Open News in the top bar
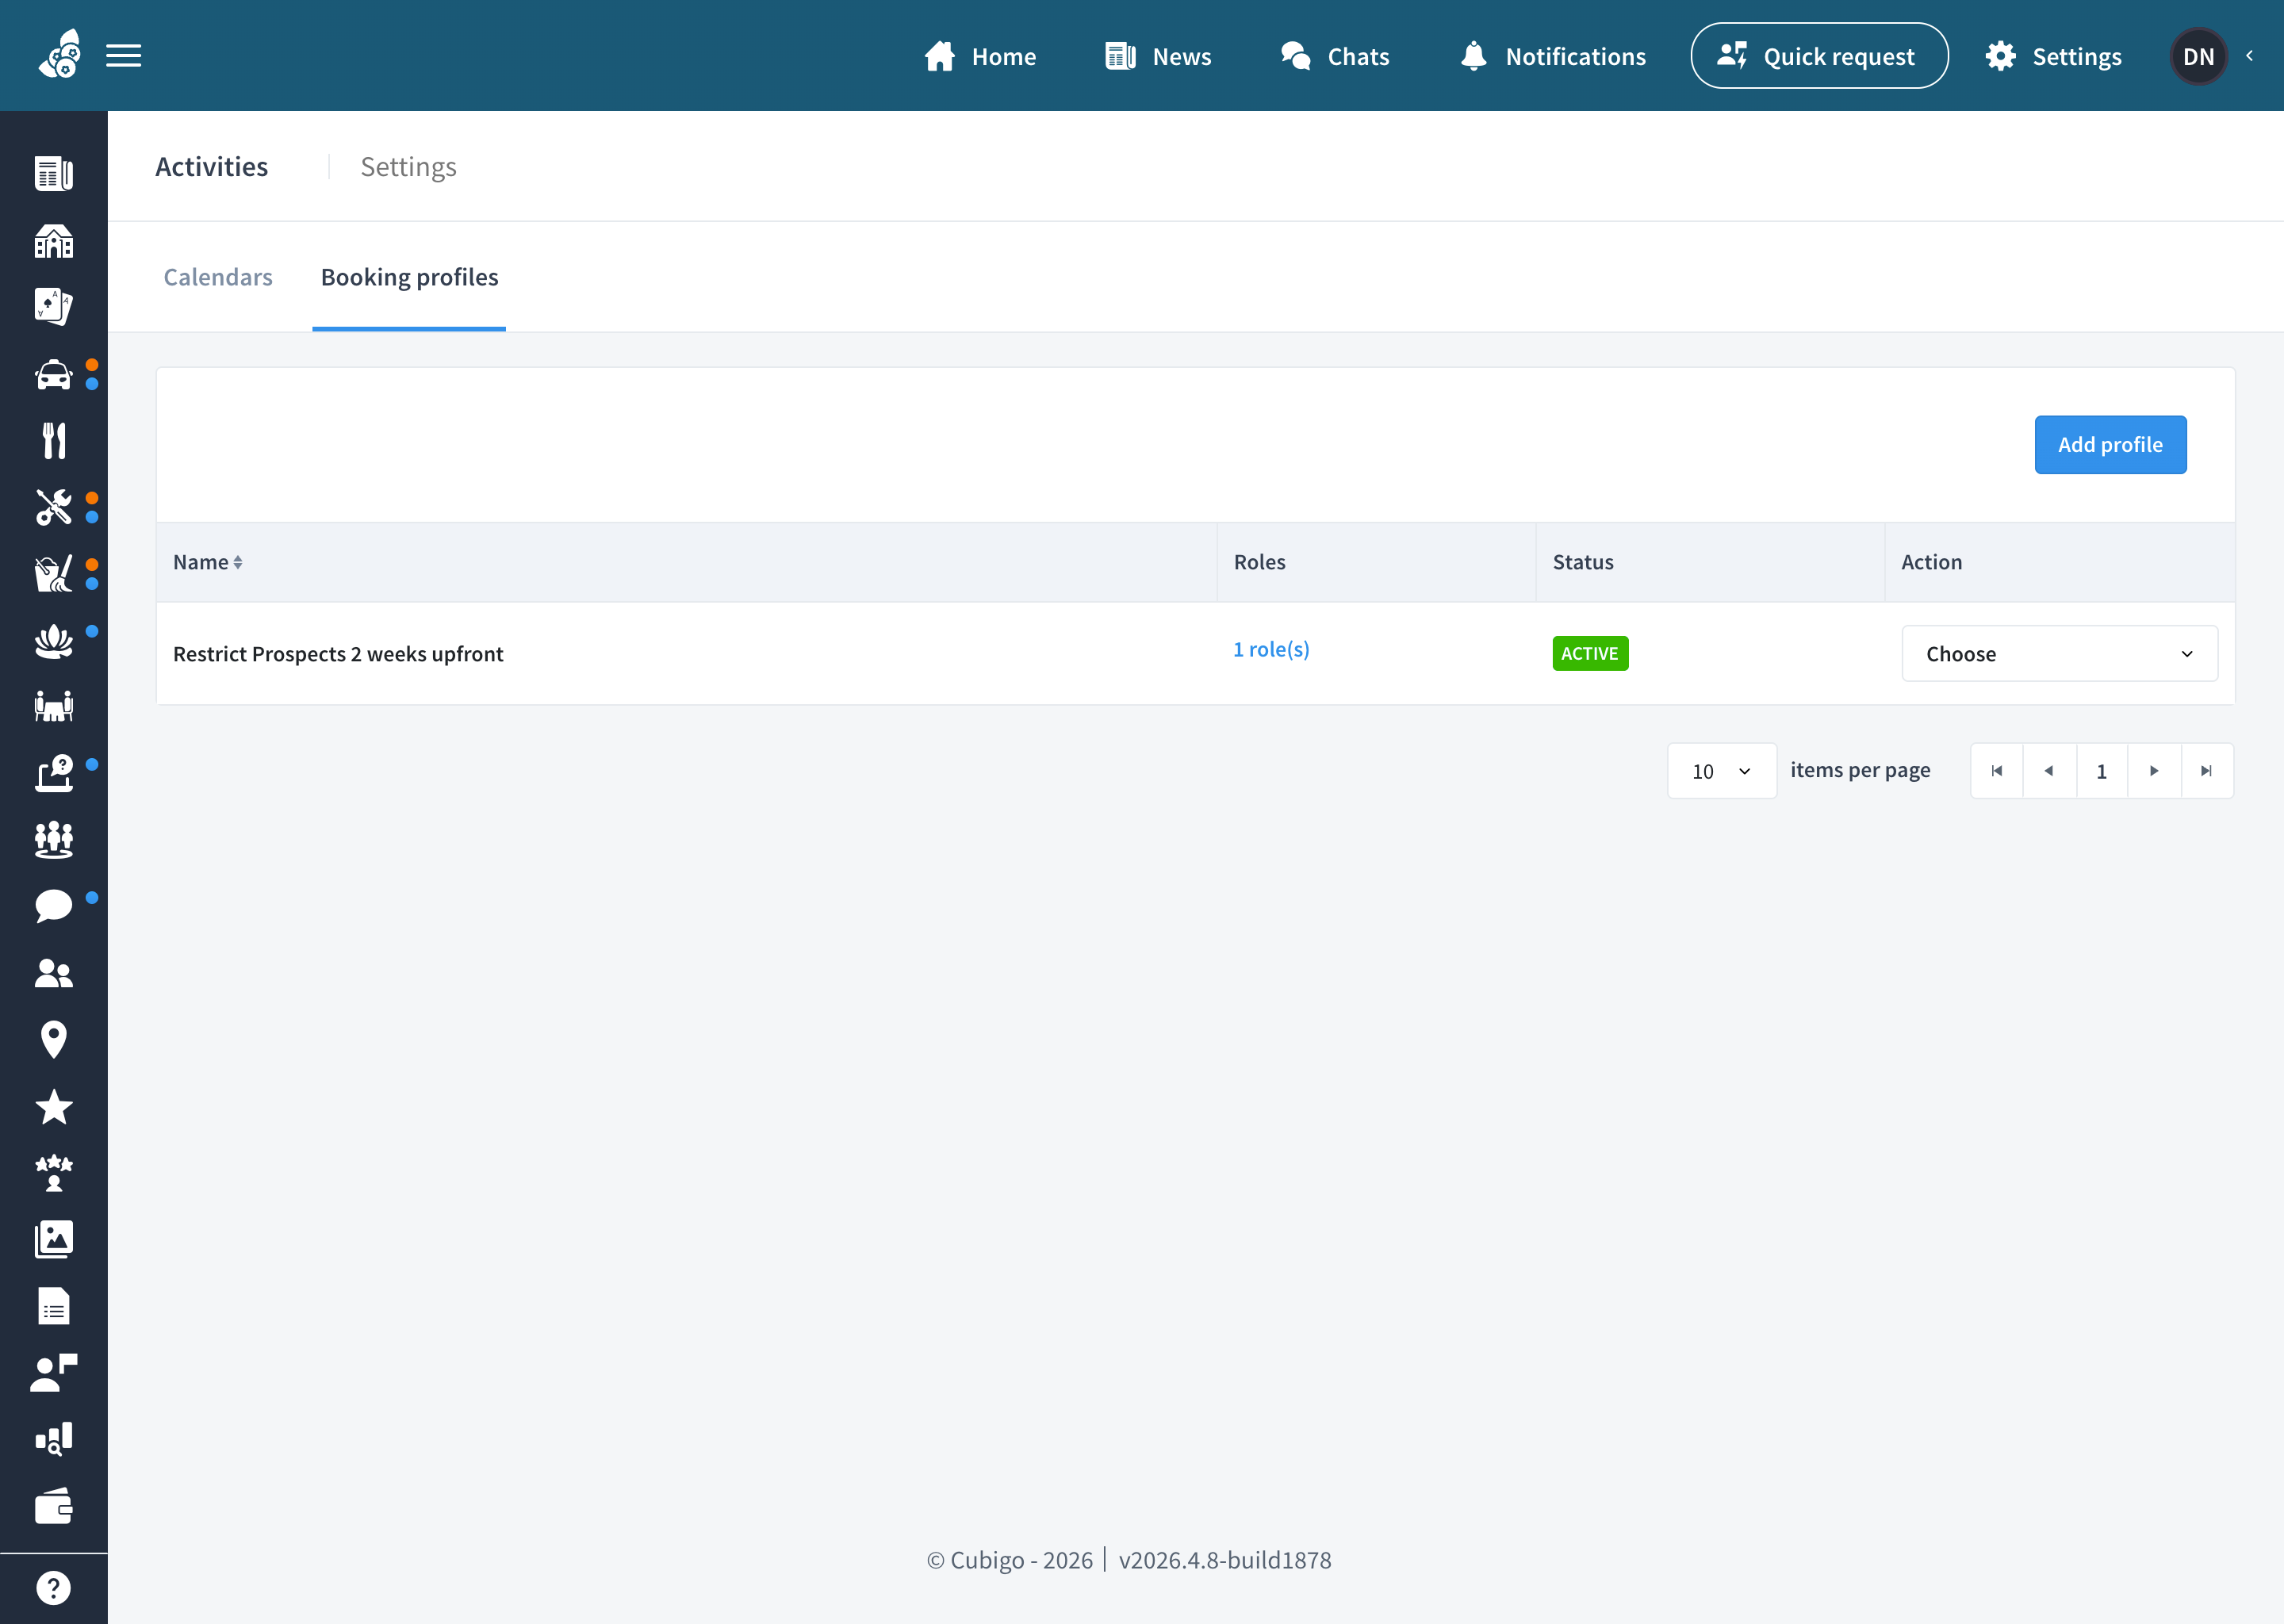The image size is (2284, 1624). click(1158, 56)
